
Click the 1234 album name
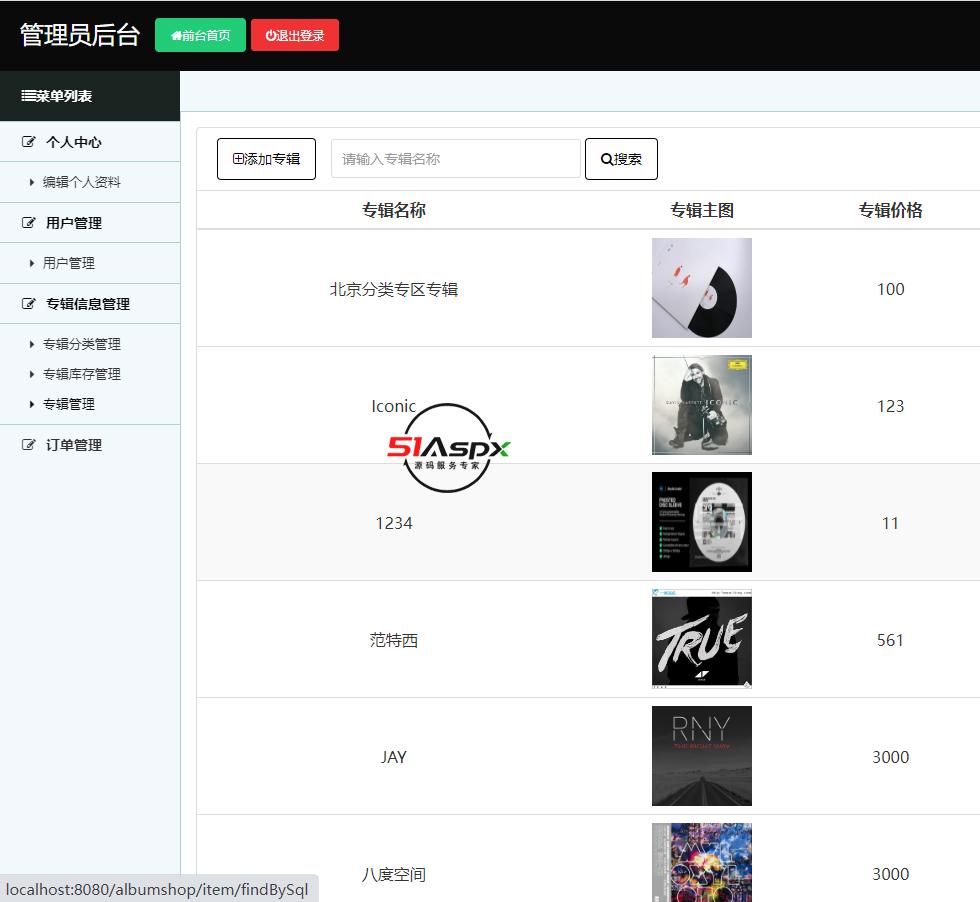coord(394,523)
